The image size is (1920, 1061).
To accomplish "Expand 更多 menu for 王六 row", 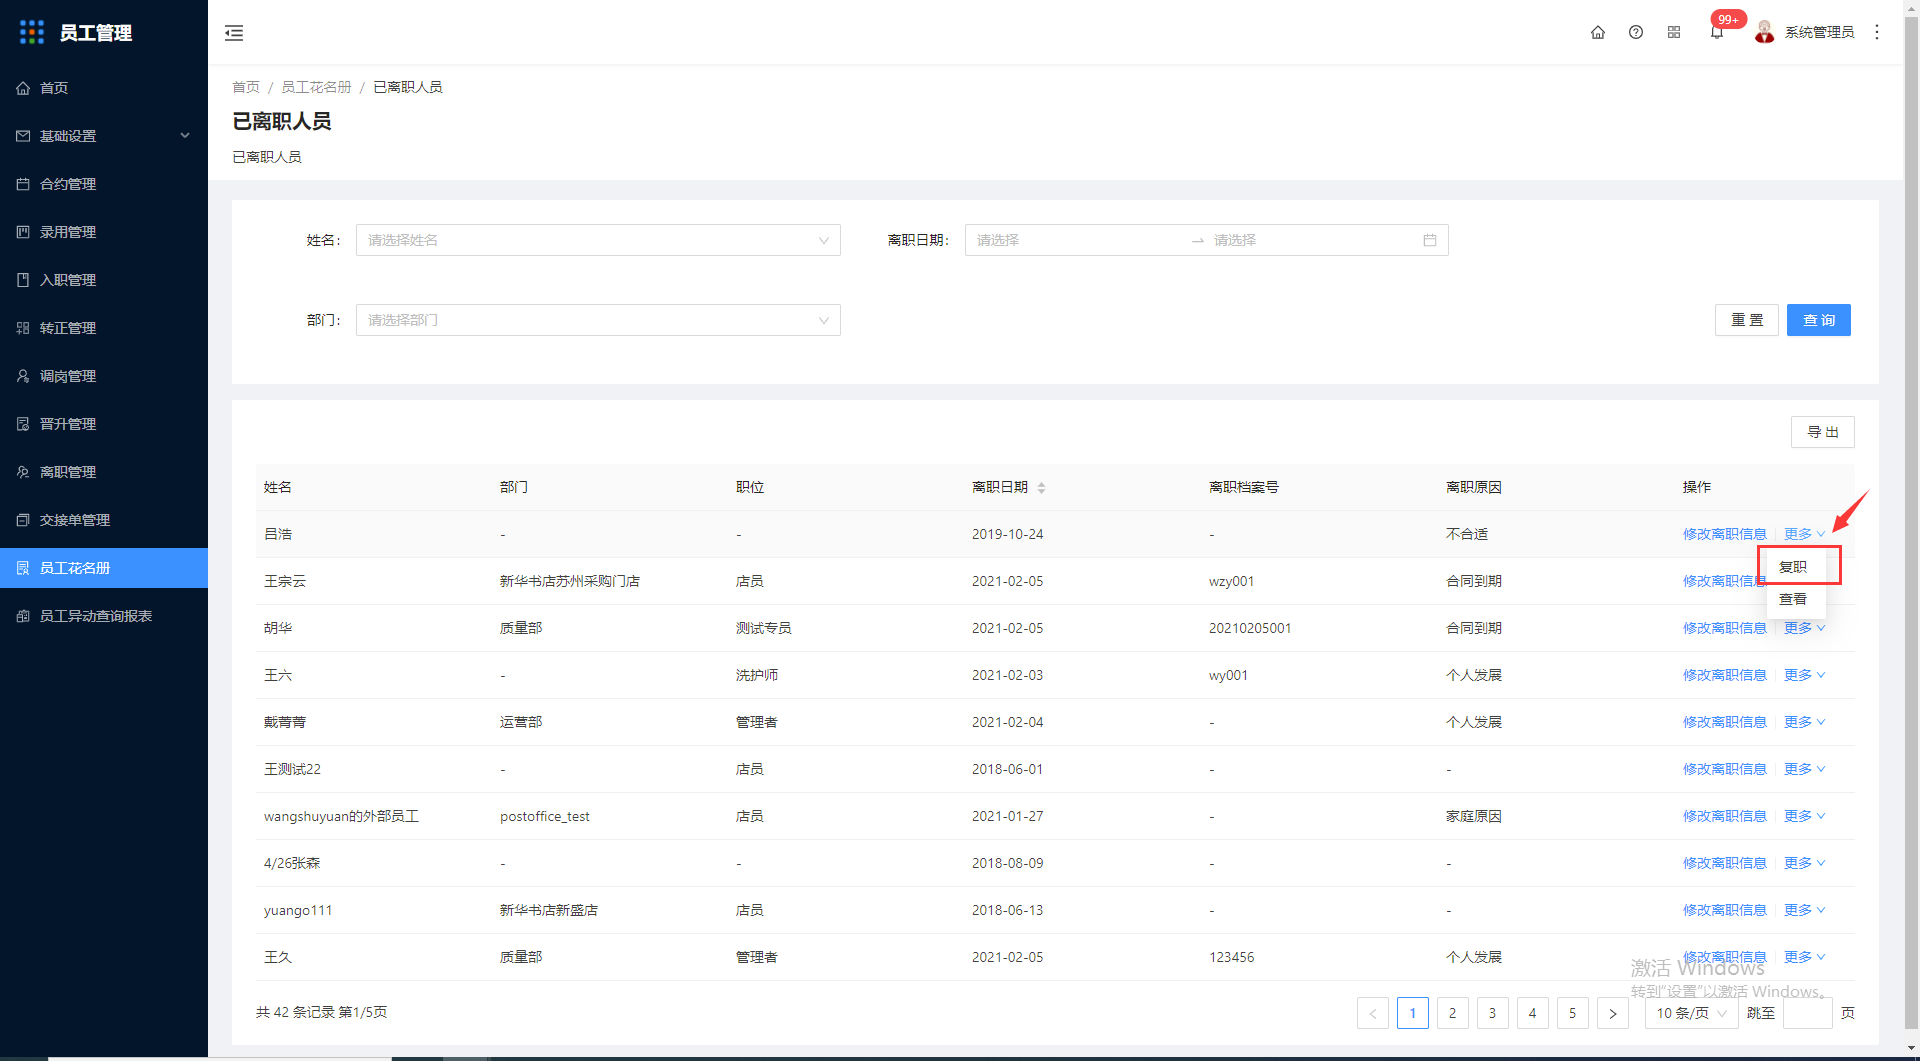I will click(1805, 675).
